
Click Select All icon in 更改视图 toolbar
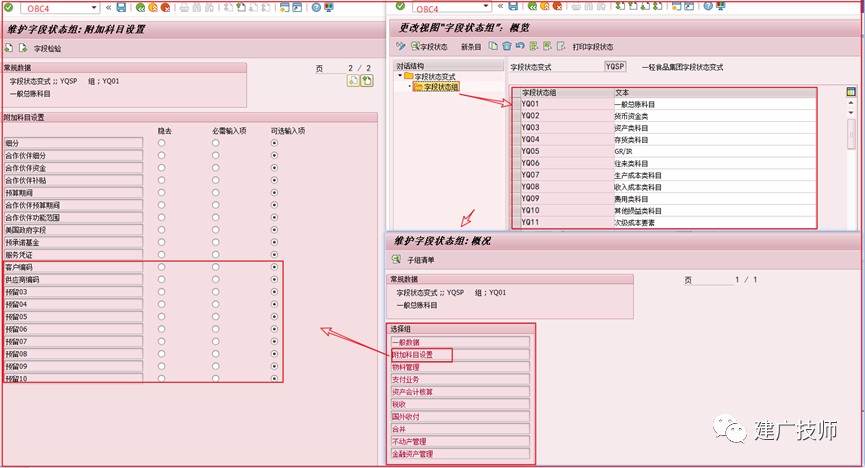[533, 46]
